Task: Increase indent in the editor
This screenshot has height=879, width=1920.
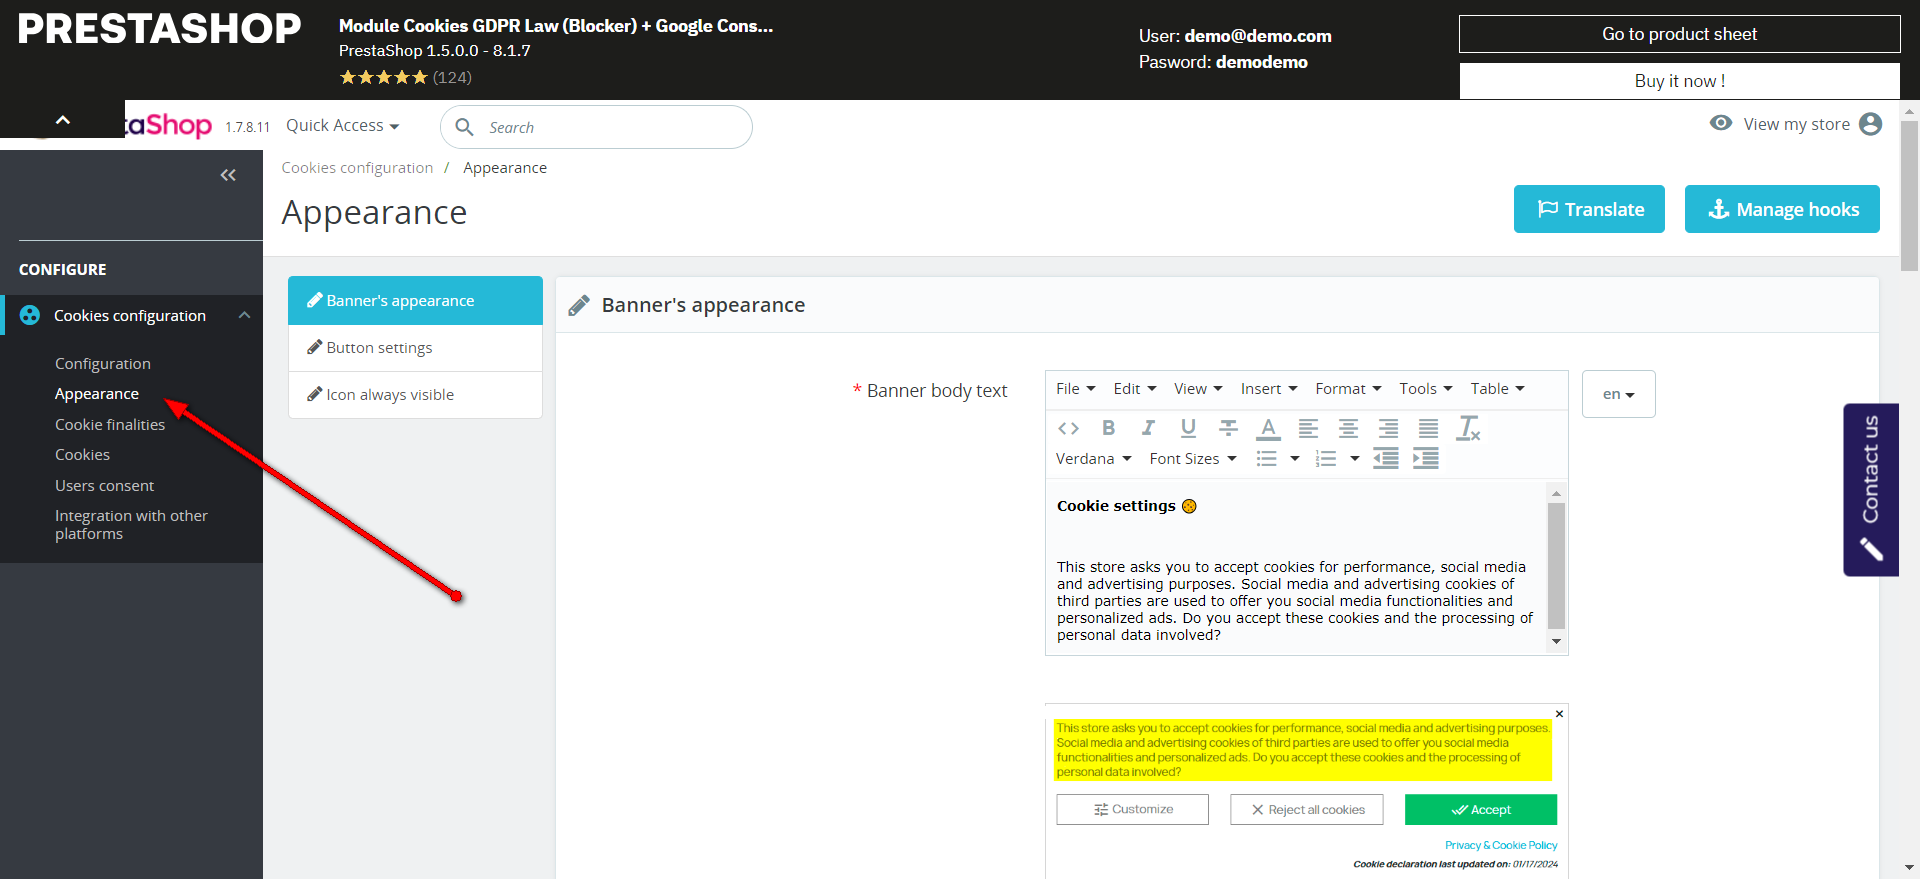Action: (x=1426, y=459)
